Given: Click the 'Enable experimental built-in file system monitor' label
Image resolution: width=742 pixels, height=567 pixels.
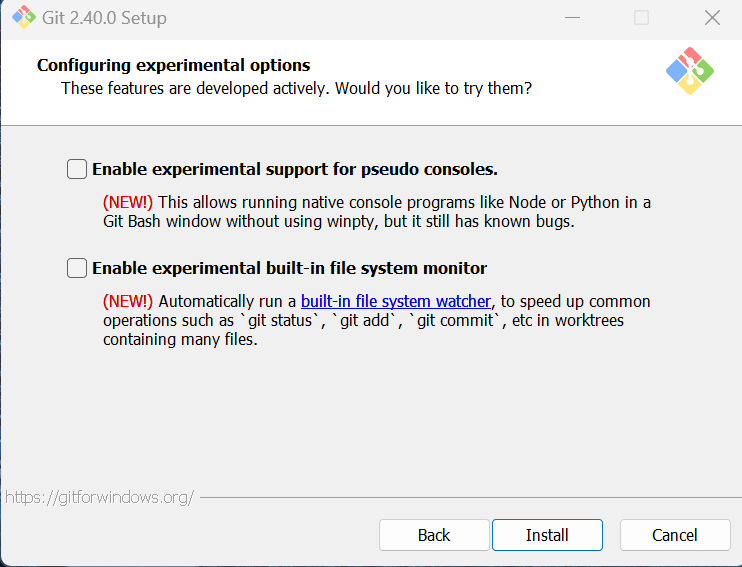Looking at the screenshot, I should (289, 268).
